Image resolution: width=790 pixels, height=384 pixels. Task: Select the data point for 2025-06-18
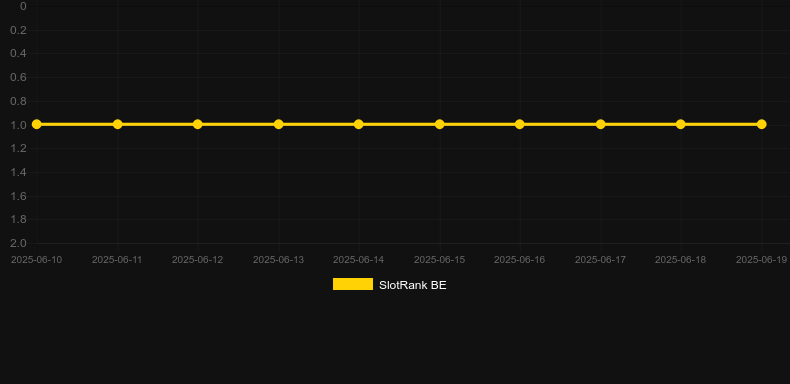coord(681,124)
